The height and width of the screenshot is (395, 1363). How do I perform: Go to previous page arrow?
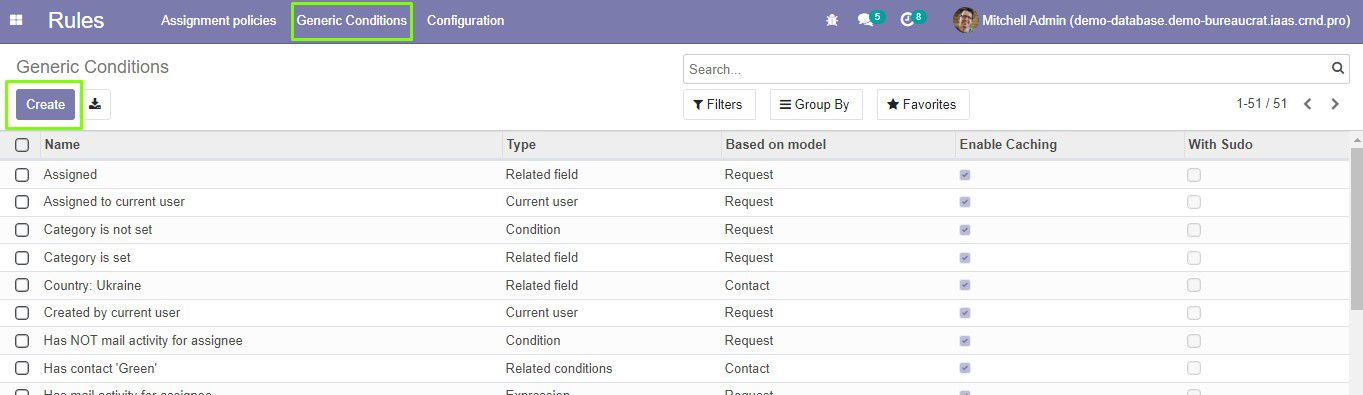pos(1307,104)
